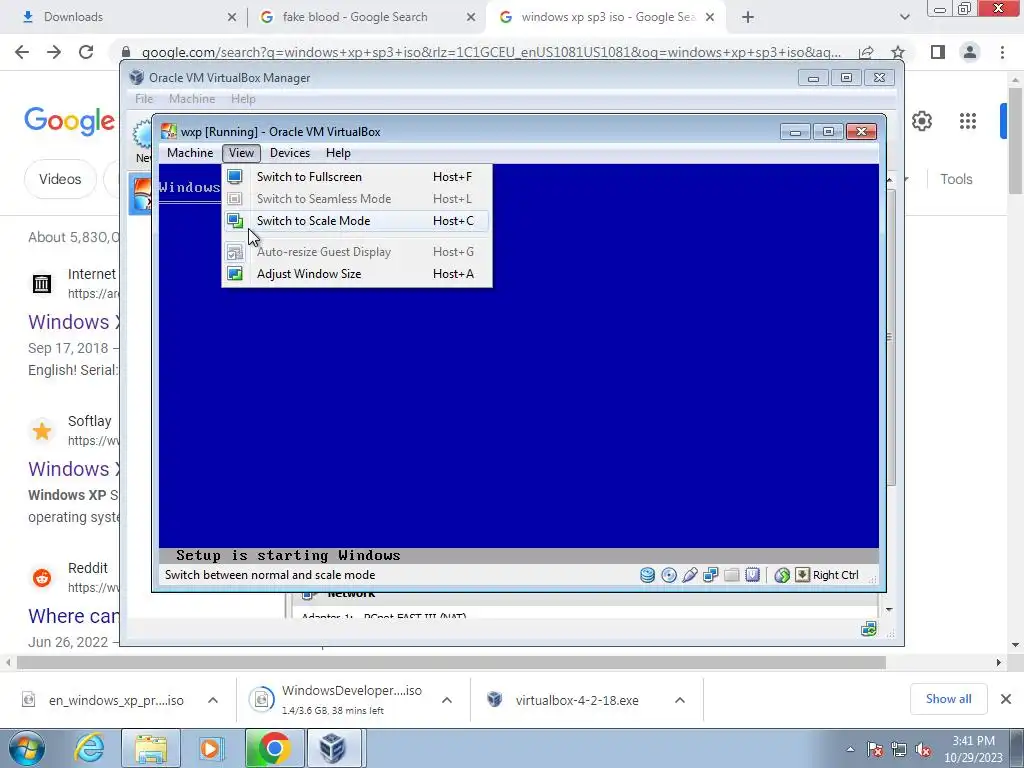The image size is (1024, 768).
Task: Click the mouse integration status icon
Action: coord(782,575)
